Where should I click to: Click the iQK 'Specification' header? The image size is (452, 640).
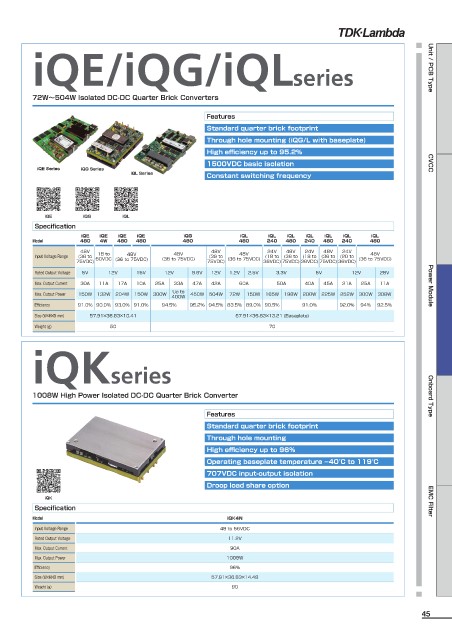pos(213,508)
